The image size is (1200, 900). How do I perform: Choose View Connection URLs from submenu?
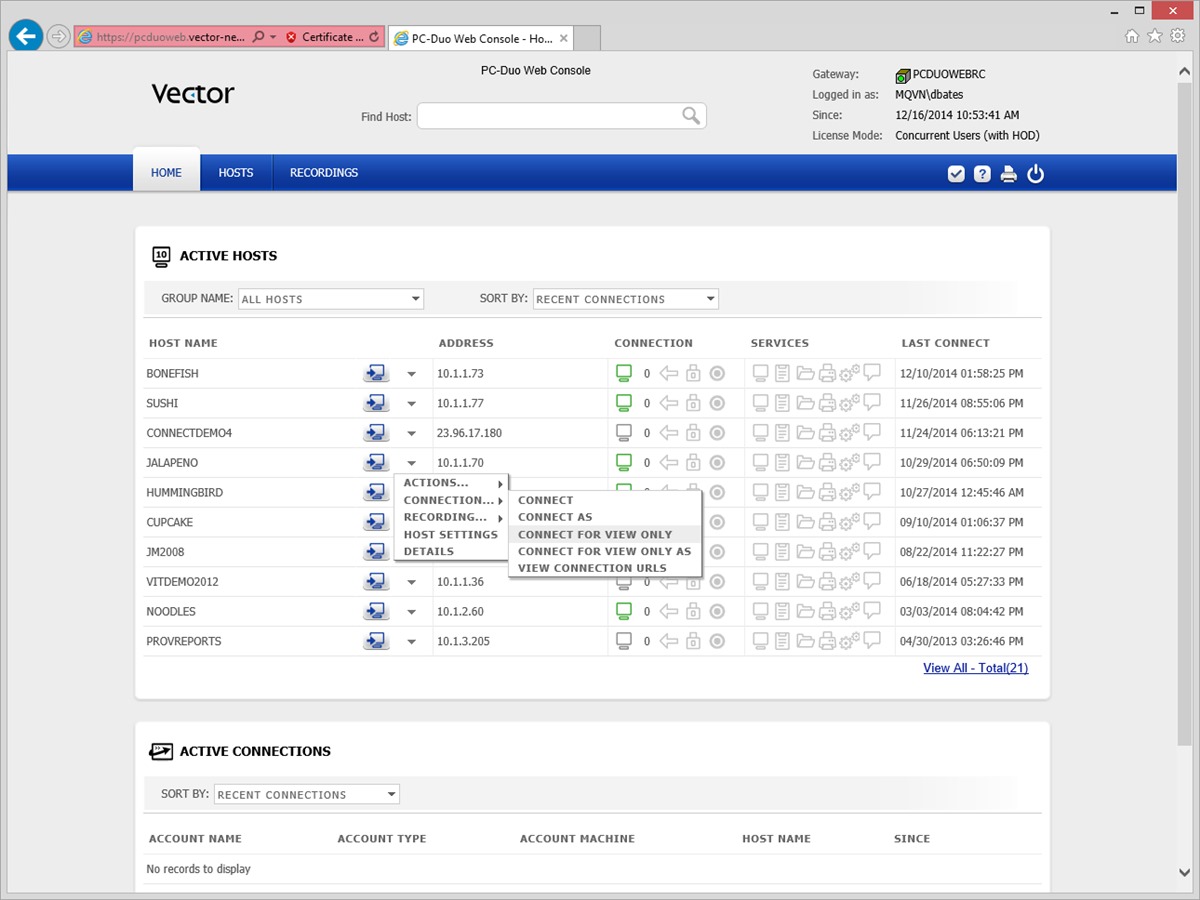(x=592, y=568)
